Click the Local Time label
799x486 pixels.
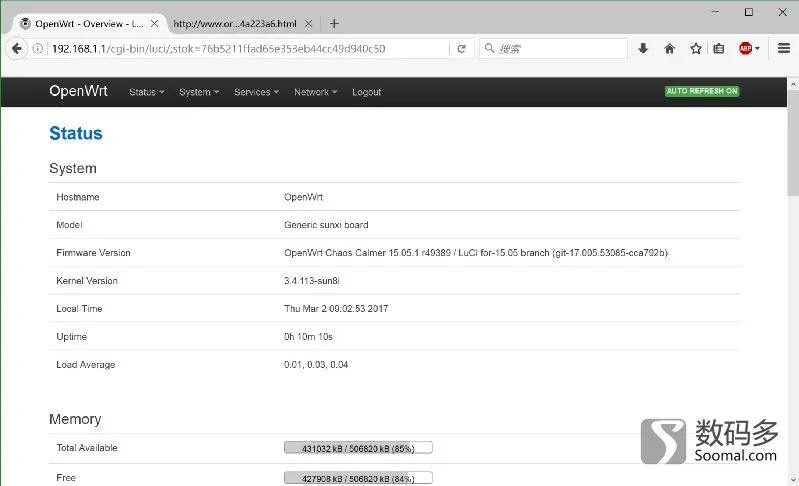79,309
